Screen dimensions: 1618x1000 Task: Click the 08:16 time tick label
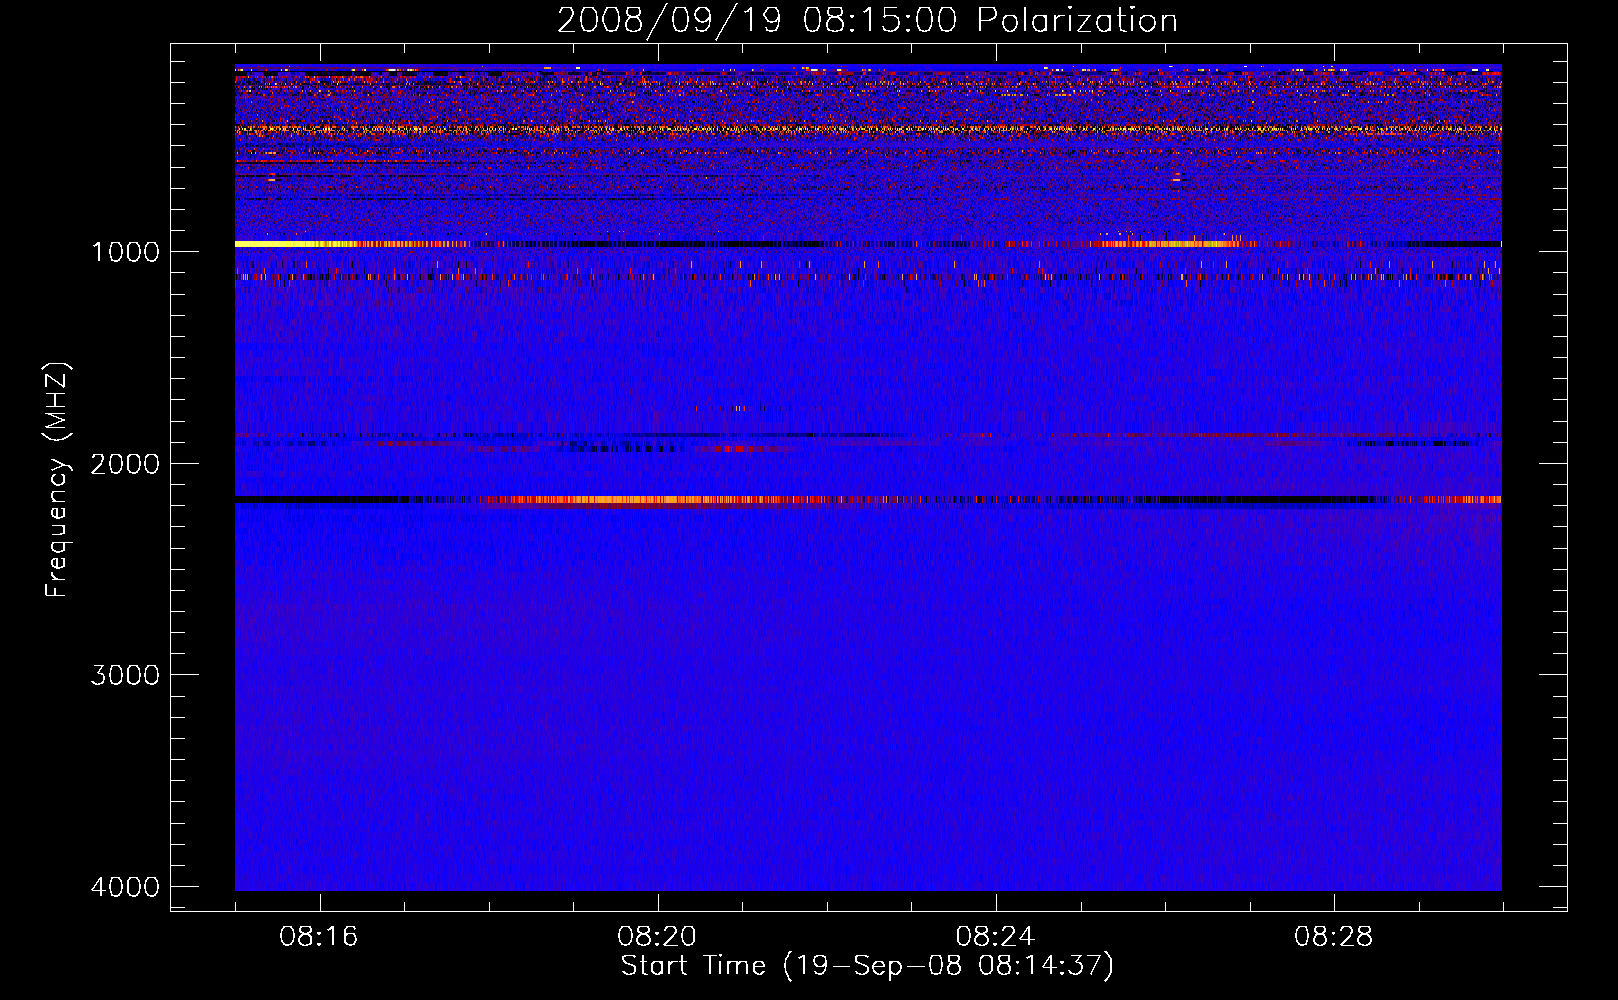point(319,937)
